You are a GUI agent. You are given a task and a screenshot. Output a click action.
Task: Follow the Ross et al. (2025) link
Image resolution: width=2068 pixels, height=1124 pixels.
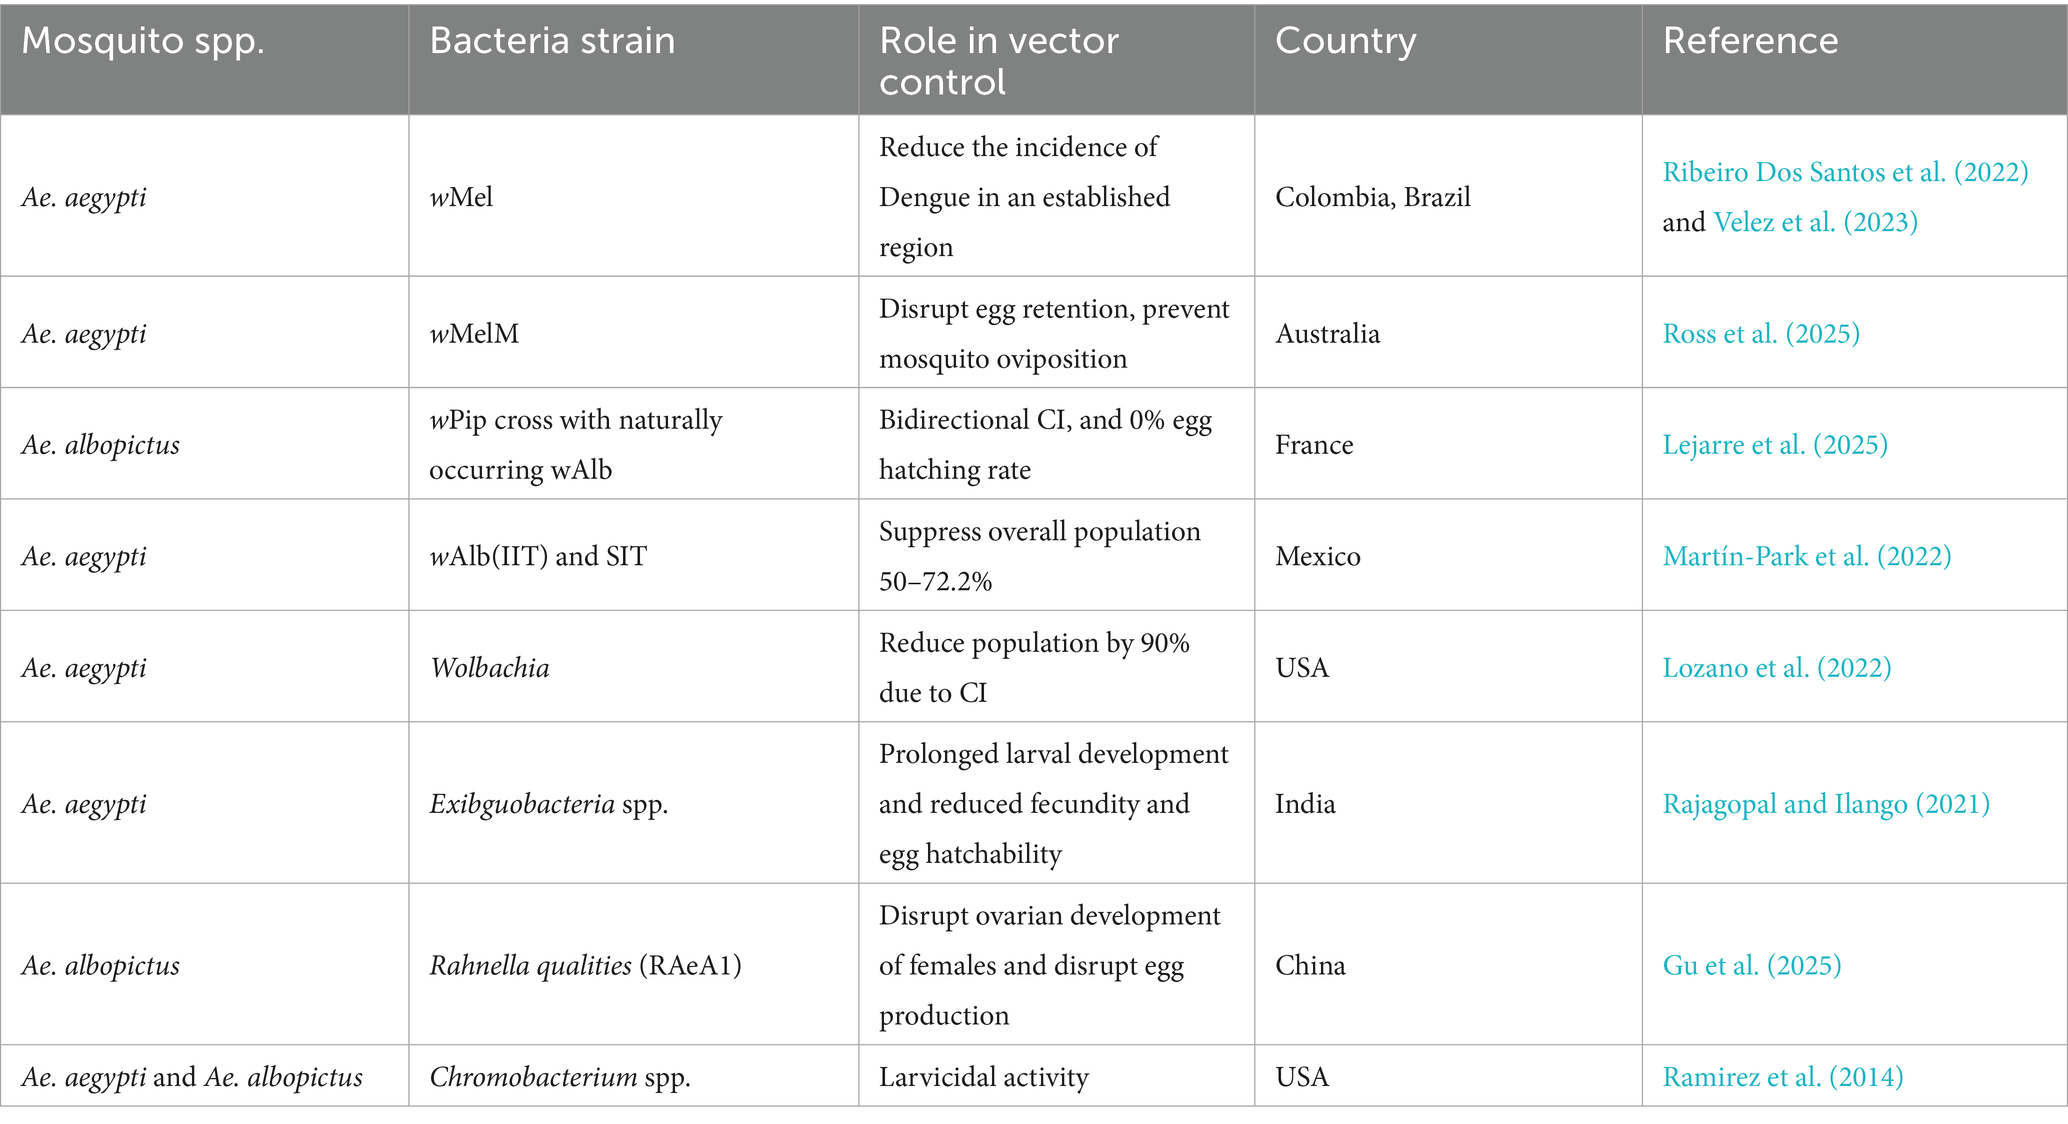tap(1761, 333)
